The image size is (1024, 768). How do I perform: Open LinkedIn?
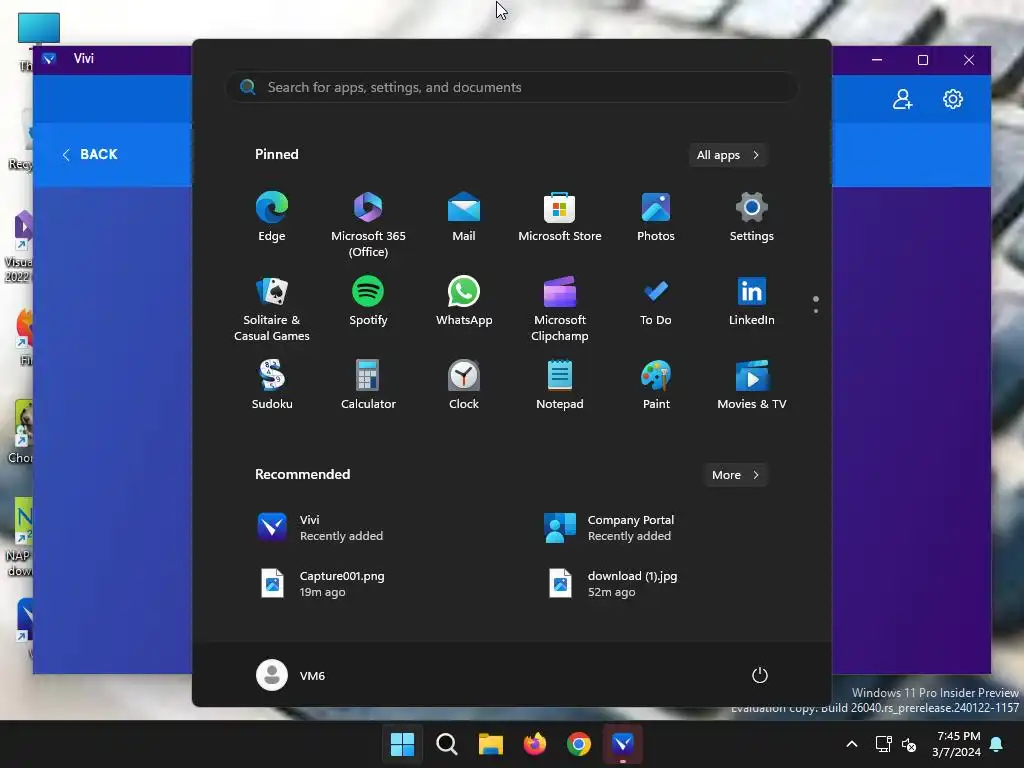(752, 300)
